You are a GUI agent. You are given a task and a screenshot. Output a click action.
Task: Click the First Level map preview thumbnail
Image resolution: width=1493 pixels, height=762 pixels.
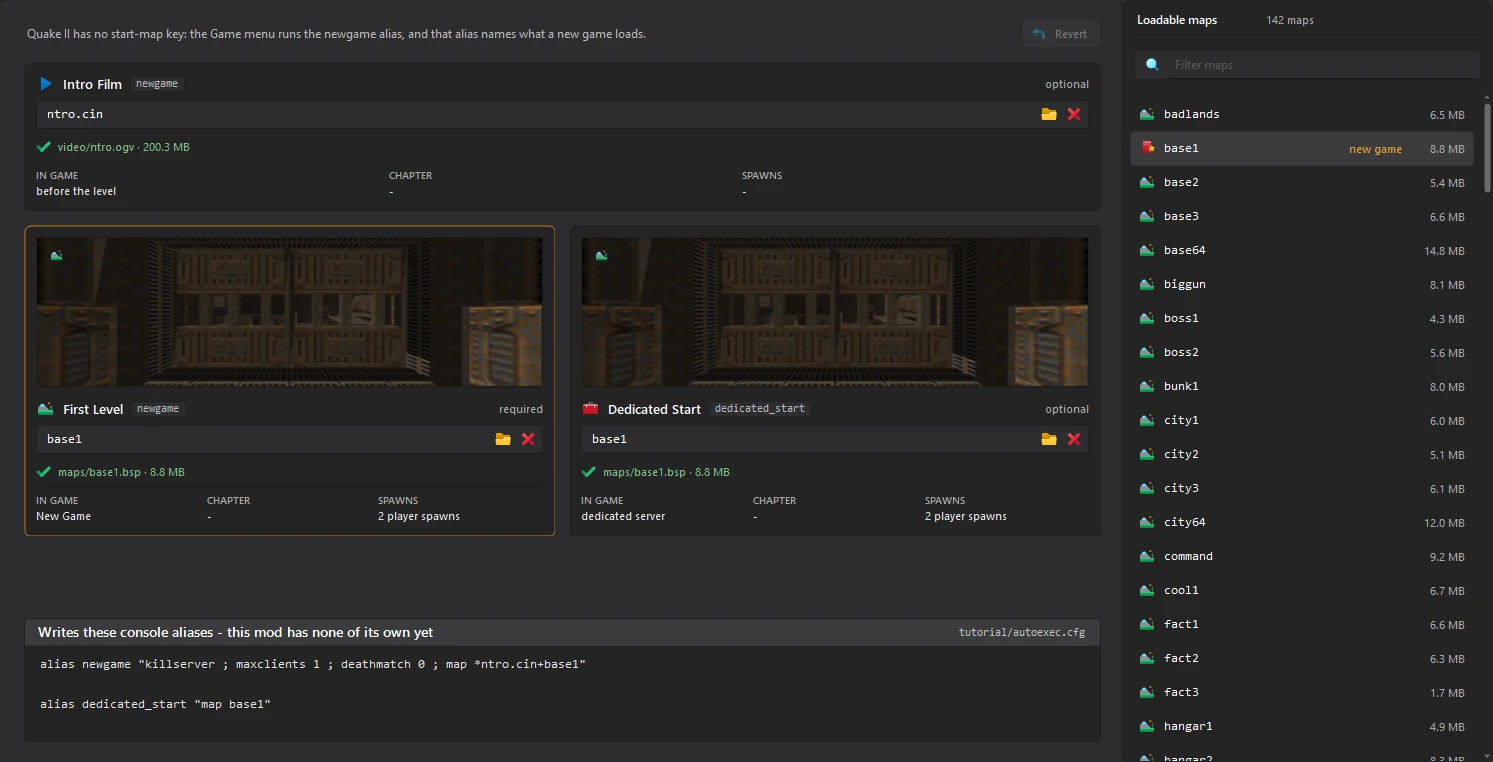[x=289, y=312]
